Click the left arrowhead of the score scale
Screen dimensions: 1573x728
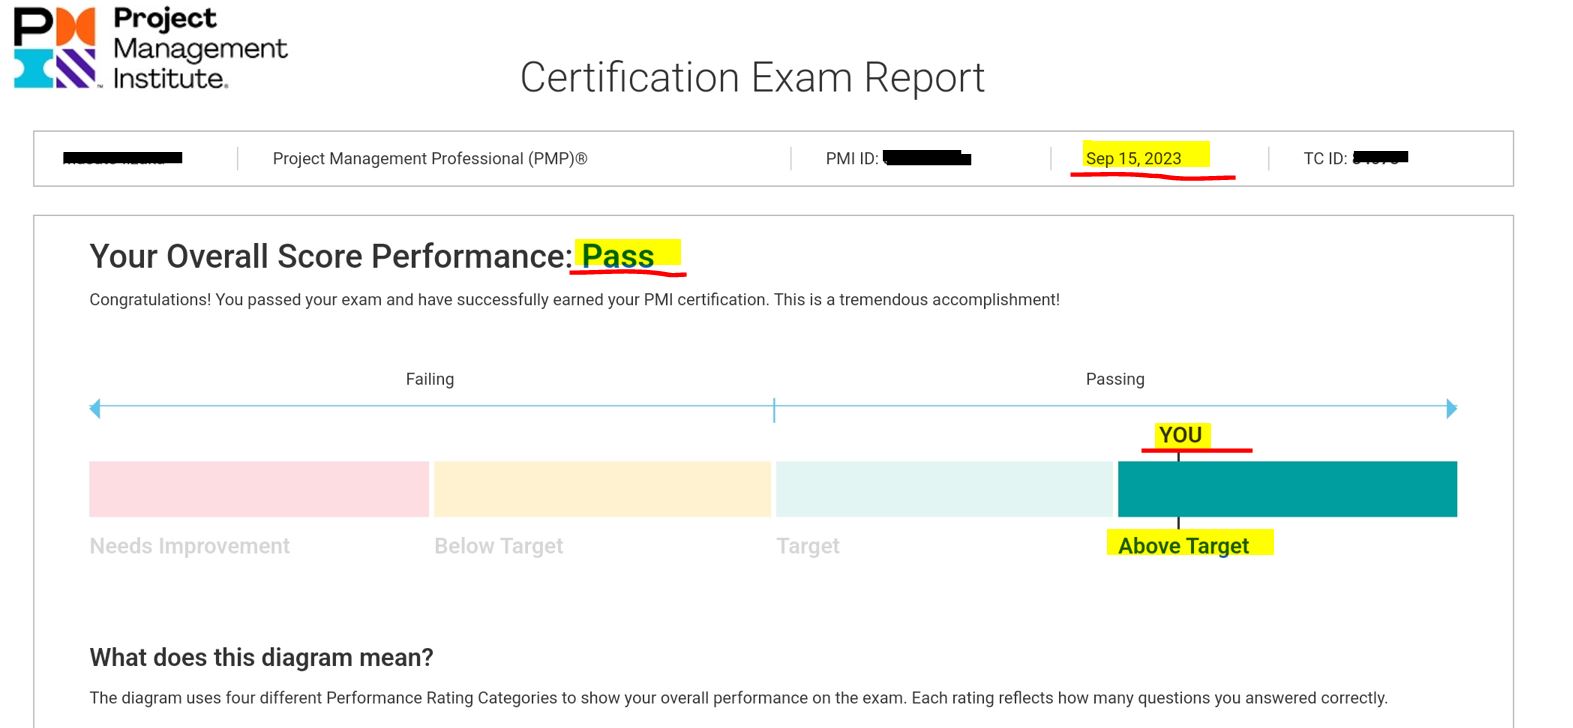coord(95,408)
